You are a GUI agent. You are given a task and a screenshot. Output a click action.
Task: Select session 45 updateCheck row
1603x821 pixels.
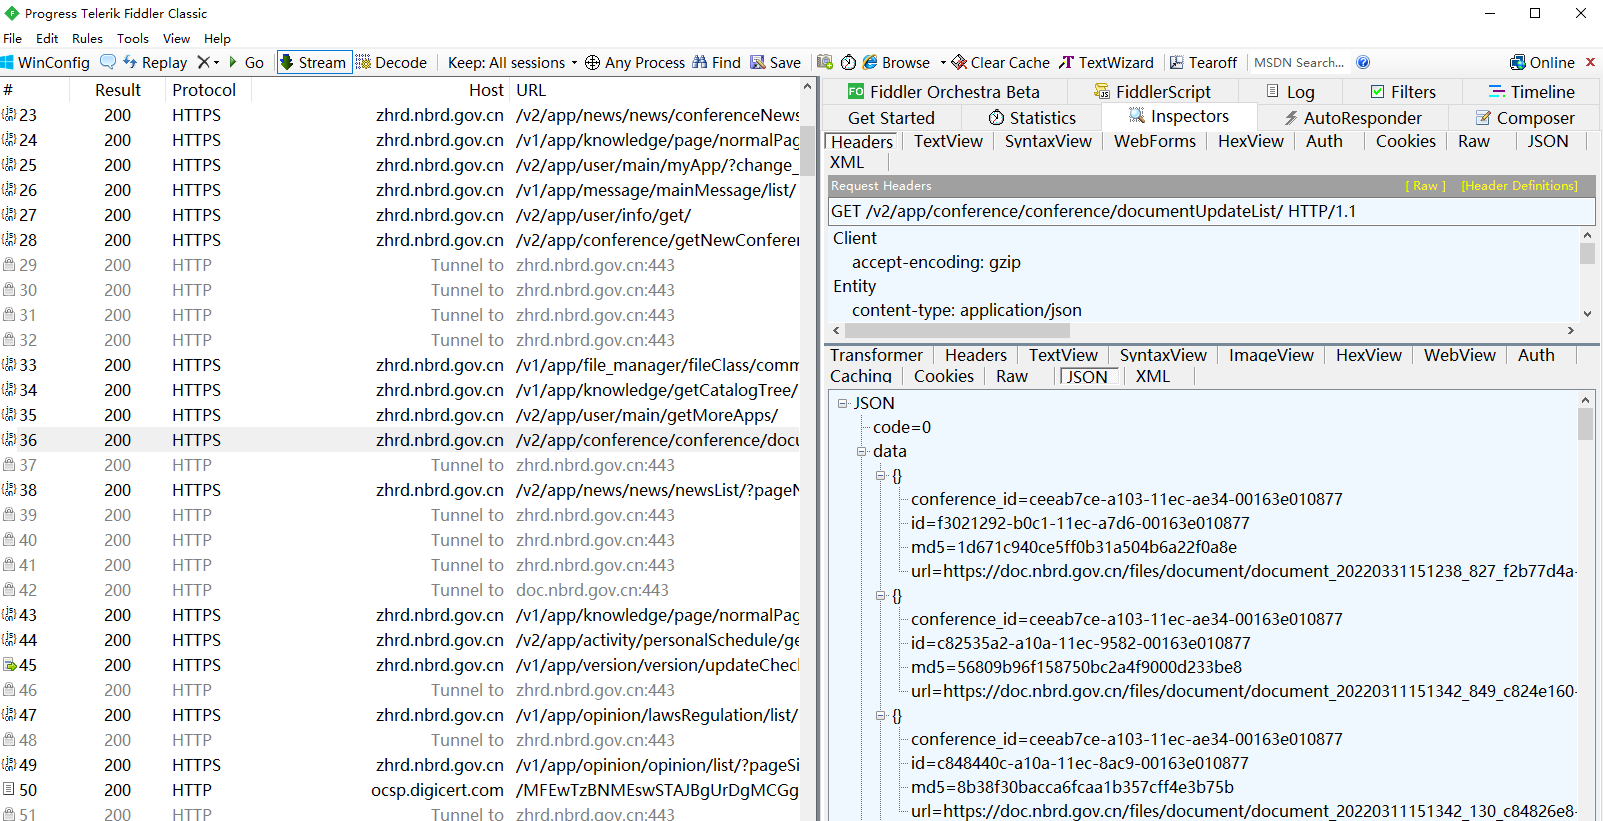[x=400, y=665]
